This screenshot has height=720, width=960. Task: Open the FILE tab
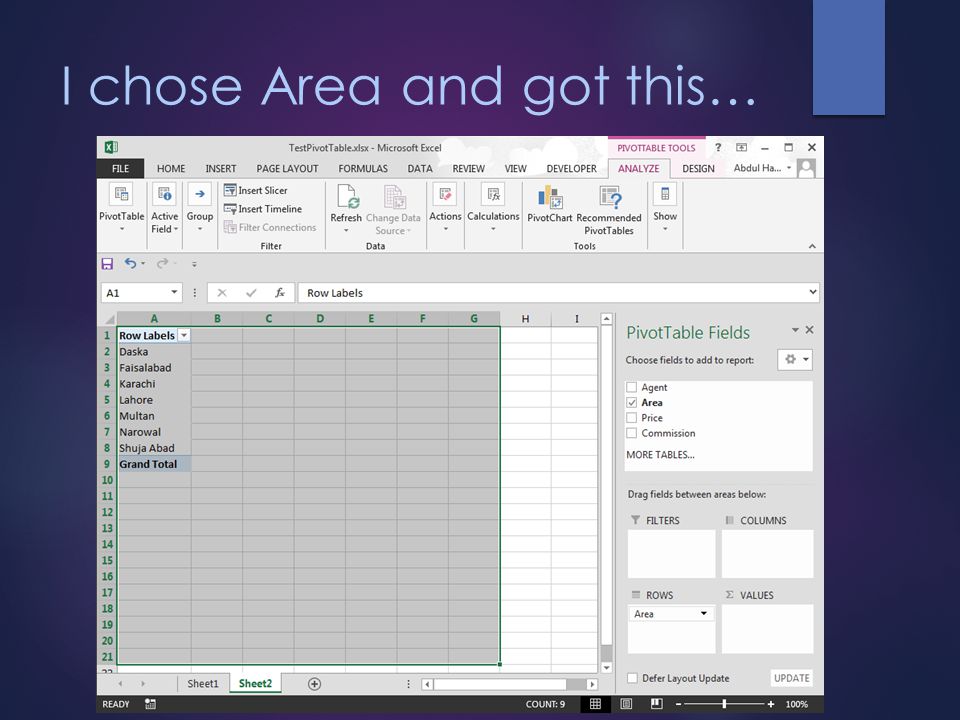(x=121, y=168)
